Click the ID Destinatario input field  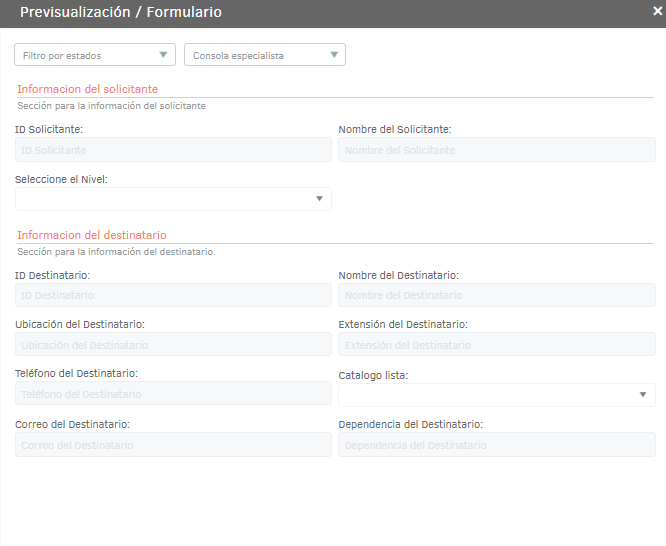click(173, 295)
